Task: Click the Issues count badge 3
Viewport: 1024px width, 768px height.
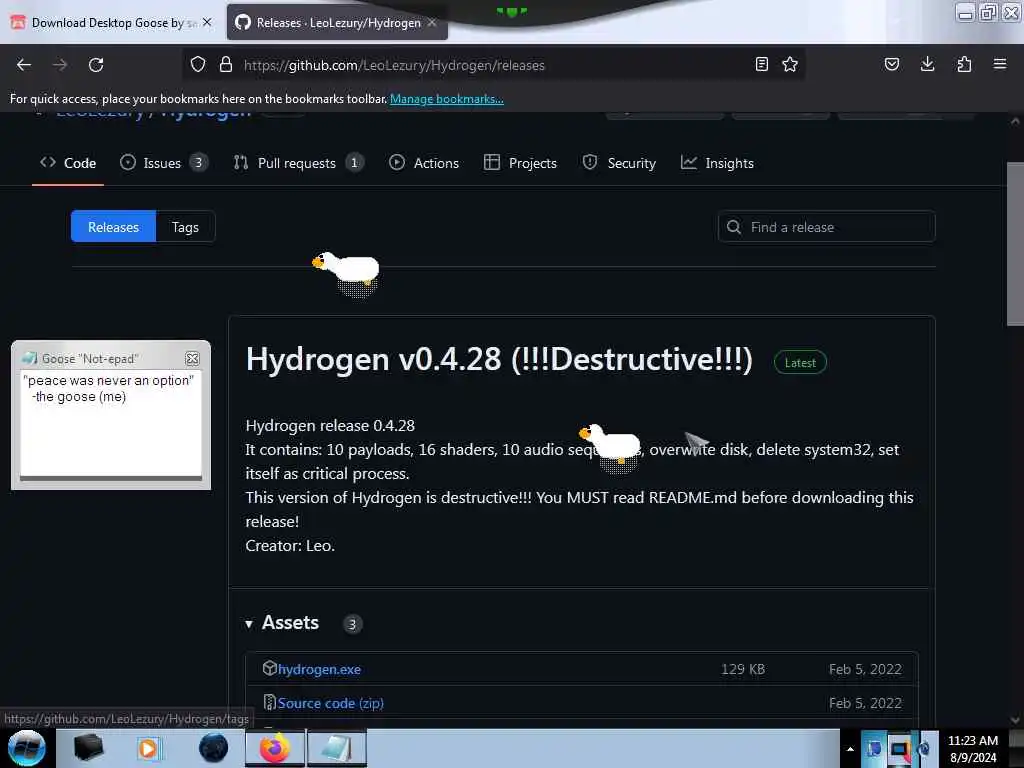Action: click(199, 163)
